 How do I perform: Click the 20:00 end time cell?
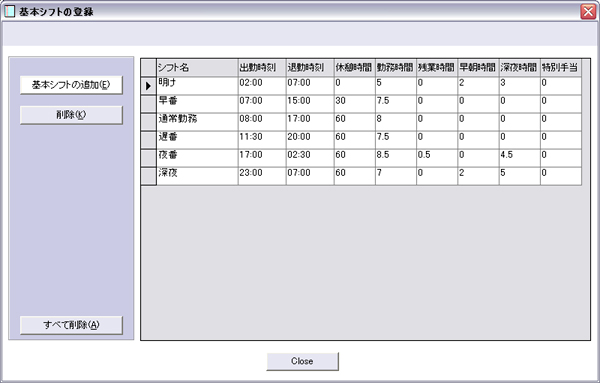[x=310, y=140]
